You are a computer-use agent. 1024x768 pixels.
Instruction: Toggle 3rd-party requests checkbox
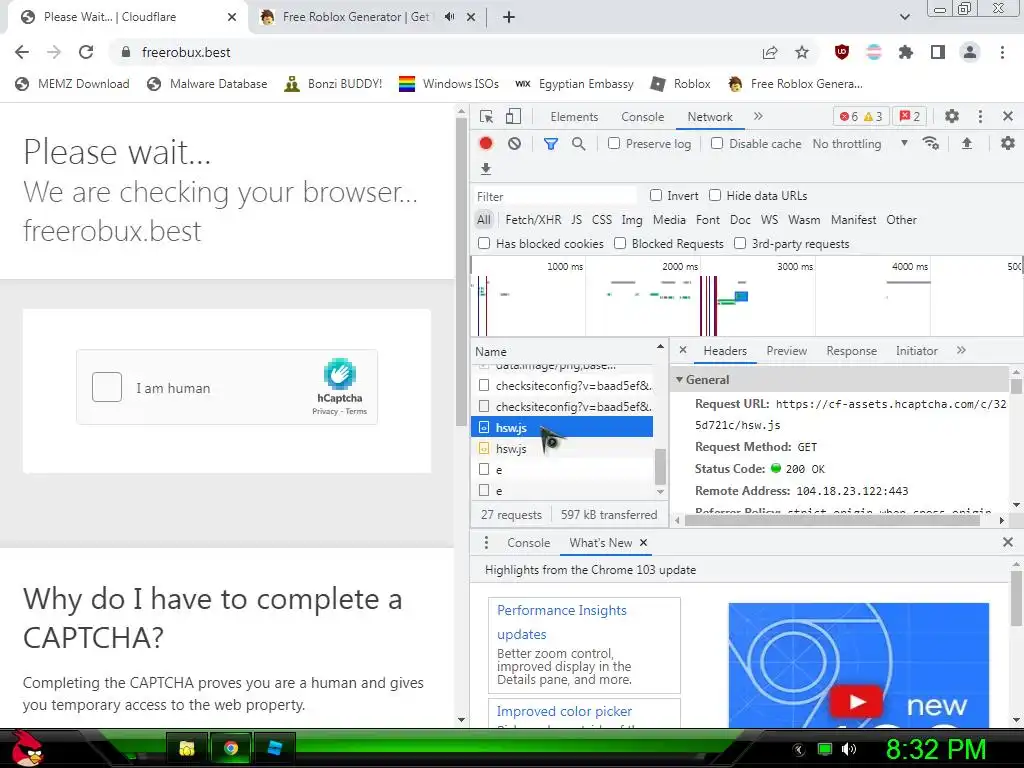tap(740, 244)
